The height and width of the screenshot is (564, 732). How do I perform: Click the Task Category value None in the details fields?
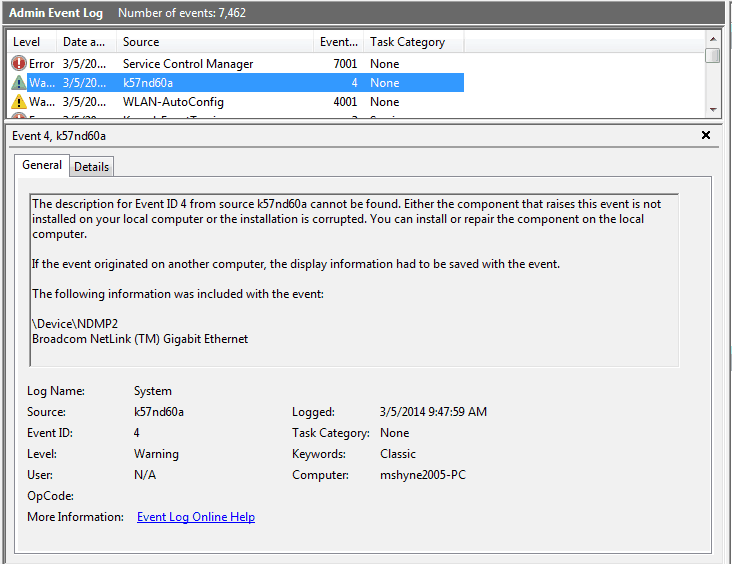click(394, 433)
